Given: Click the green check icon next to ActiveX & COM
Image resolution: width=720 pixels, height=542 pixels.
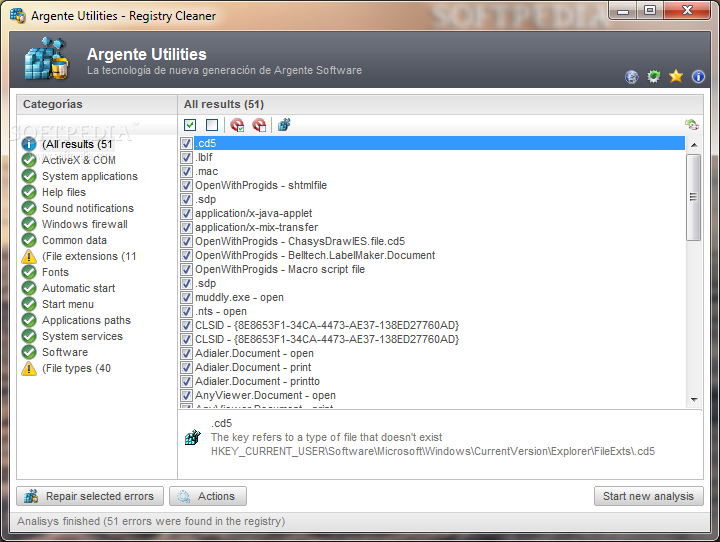Looking at the screenshot, I should [x=29, y=160].
